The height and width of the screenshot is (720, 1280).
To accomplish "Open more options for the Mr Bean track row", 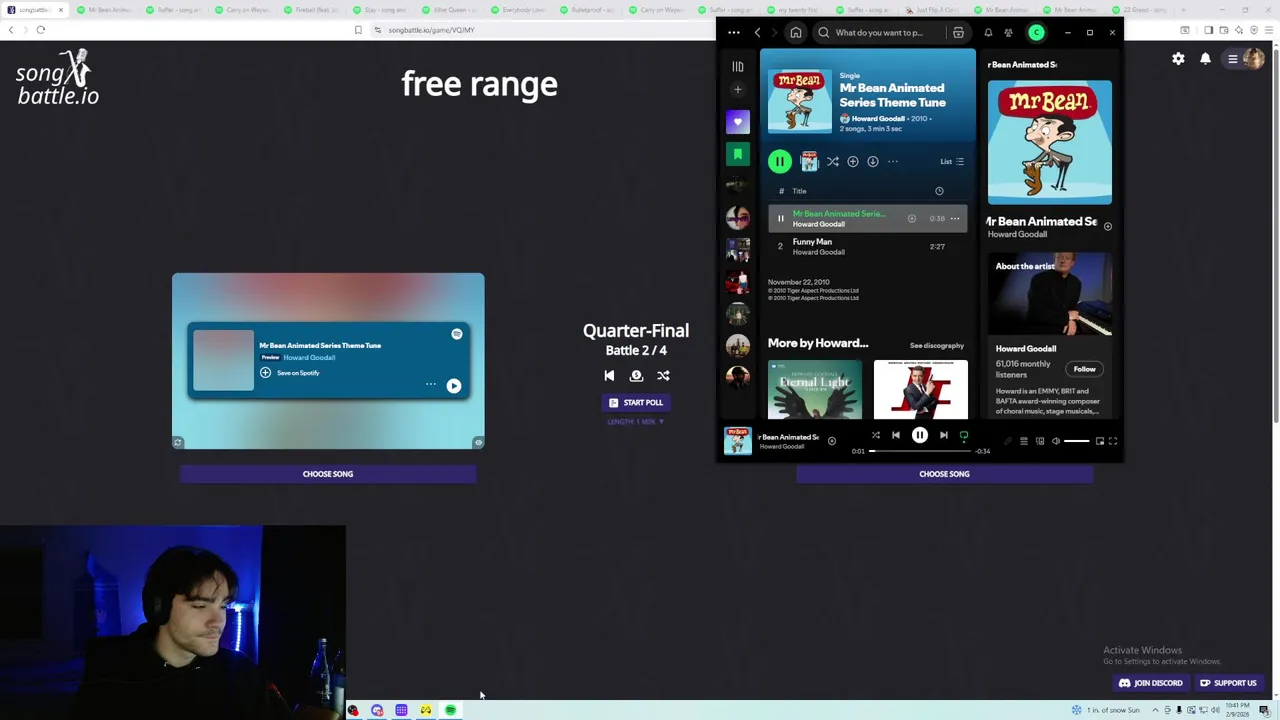I will tap(955, 218).
